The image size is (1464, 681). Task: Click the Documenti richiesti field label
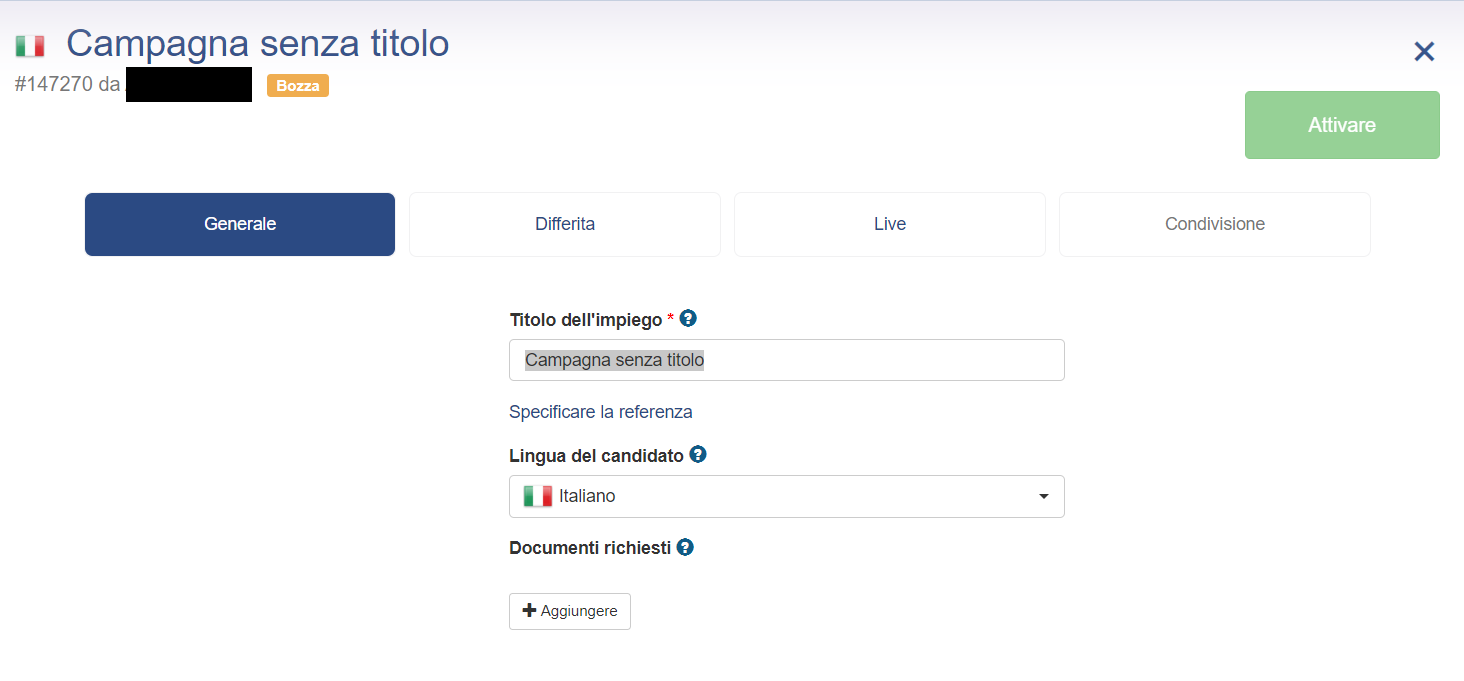point(590,548)
